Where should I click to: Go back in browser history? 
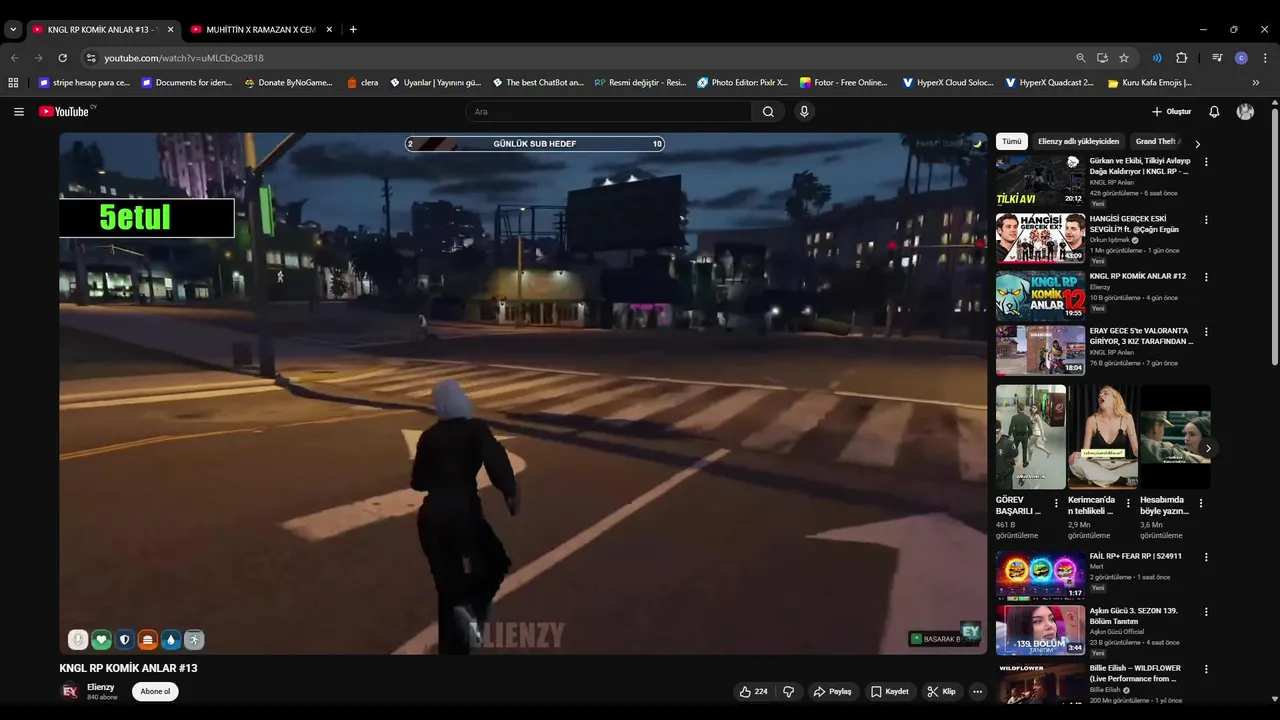click(x=14, y=58)
